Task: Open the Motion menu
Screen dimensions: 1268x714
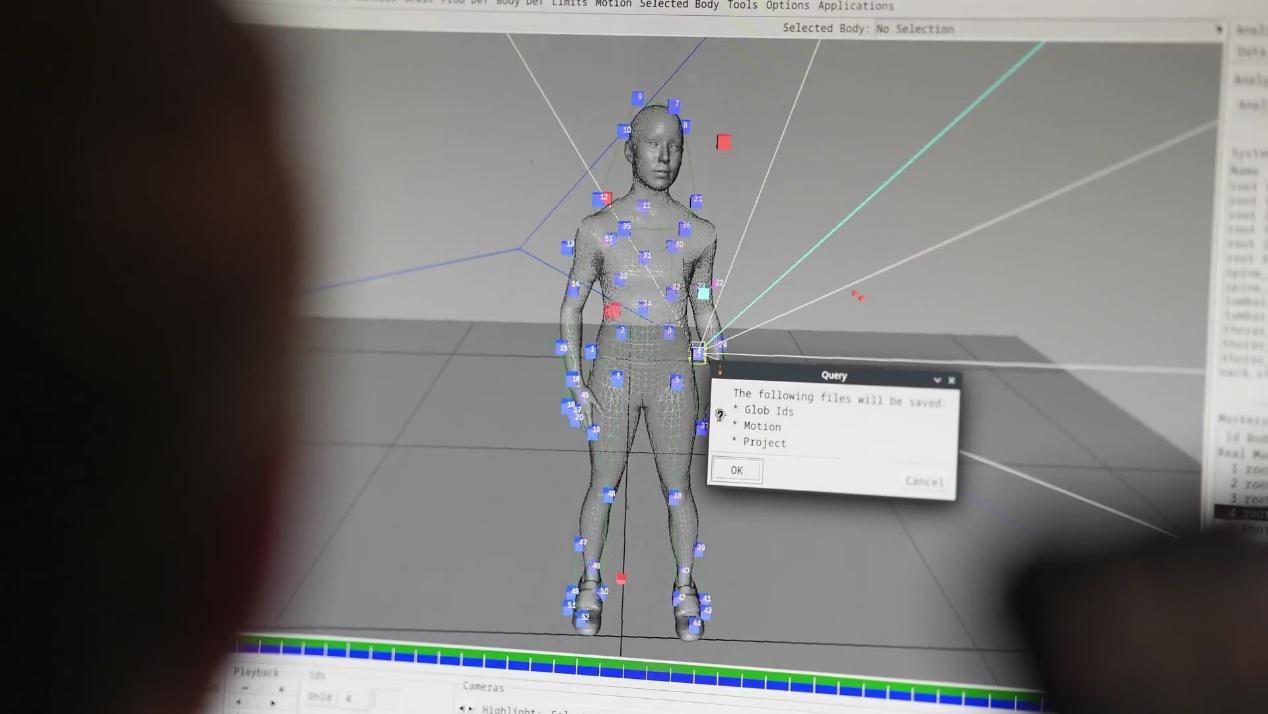Action: (613, 4)
